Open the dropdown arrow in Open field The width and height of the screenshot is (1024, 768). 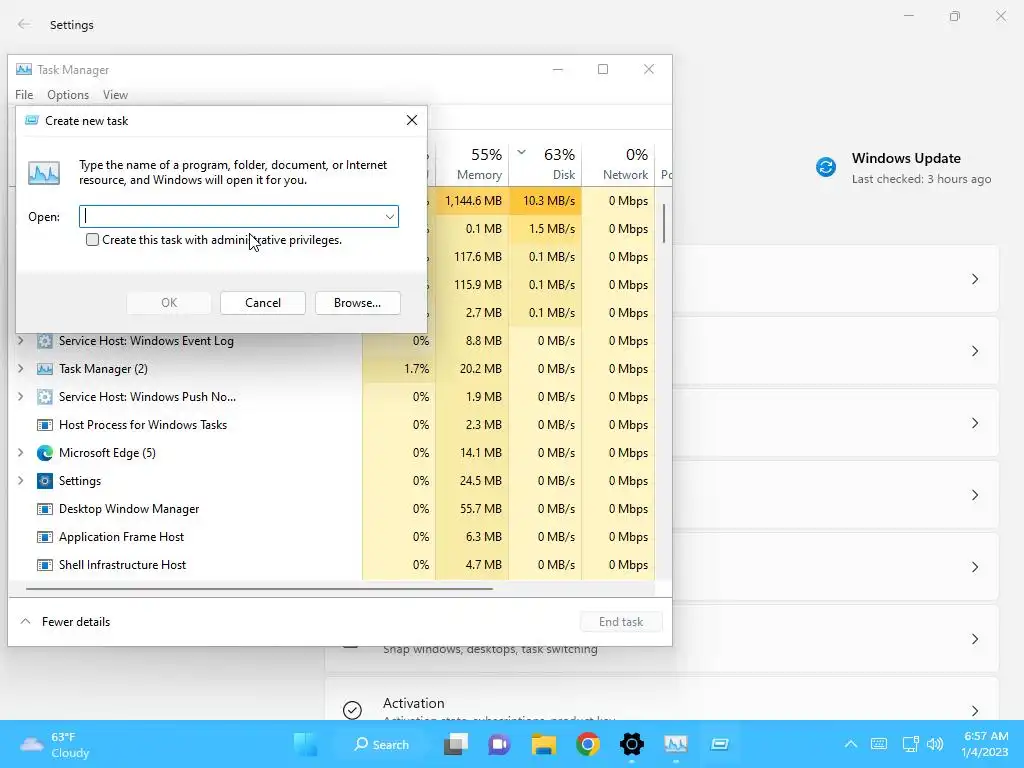[389, 217]
